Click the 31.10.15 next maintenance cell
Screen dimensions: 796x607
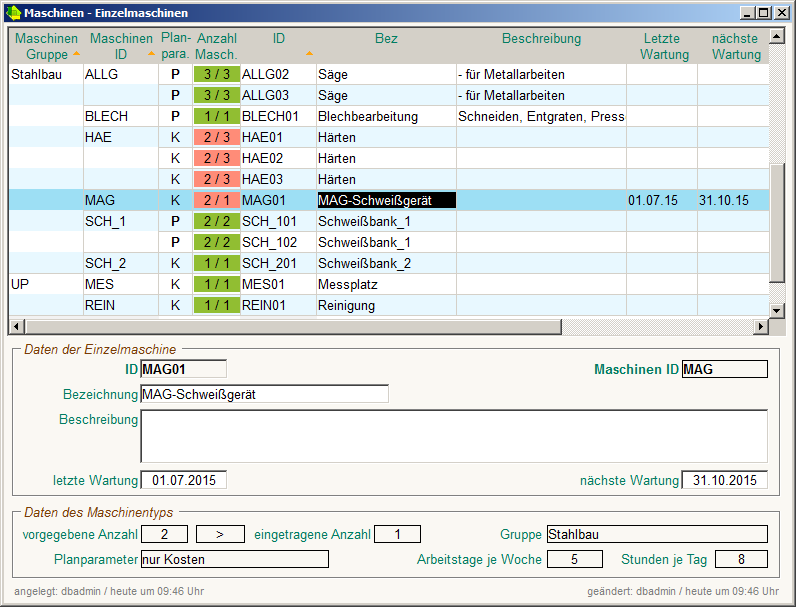click(x=734, y=200)
